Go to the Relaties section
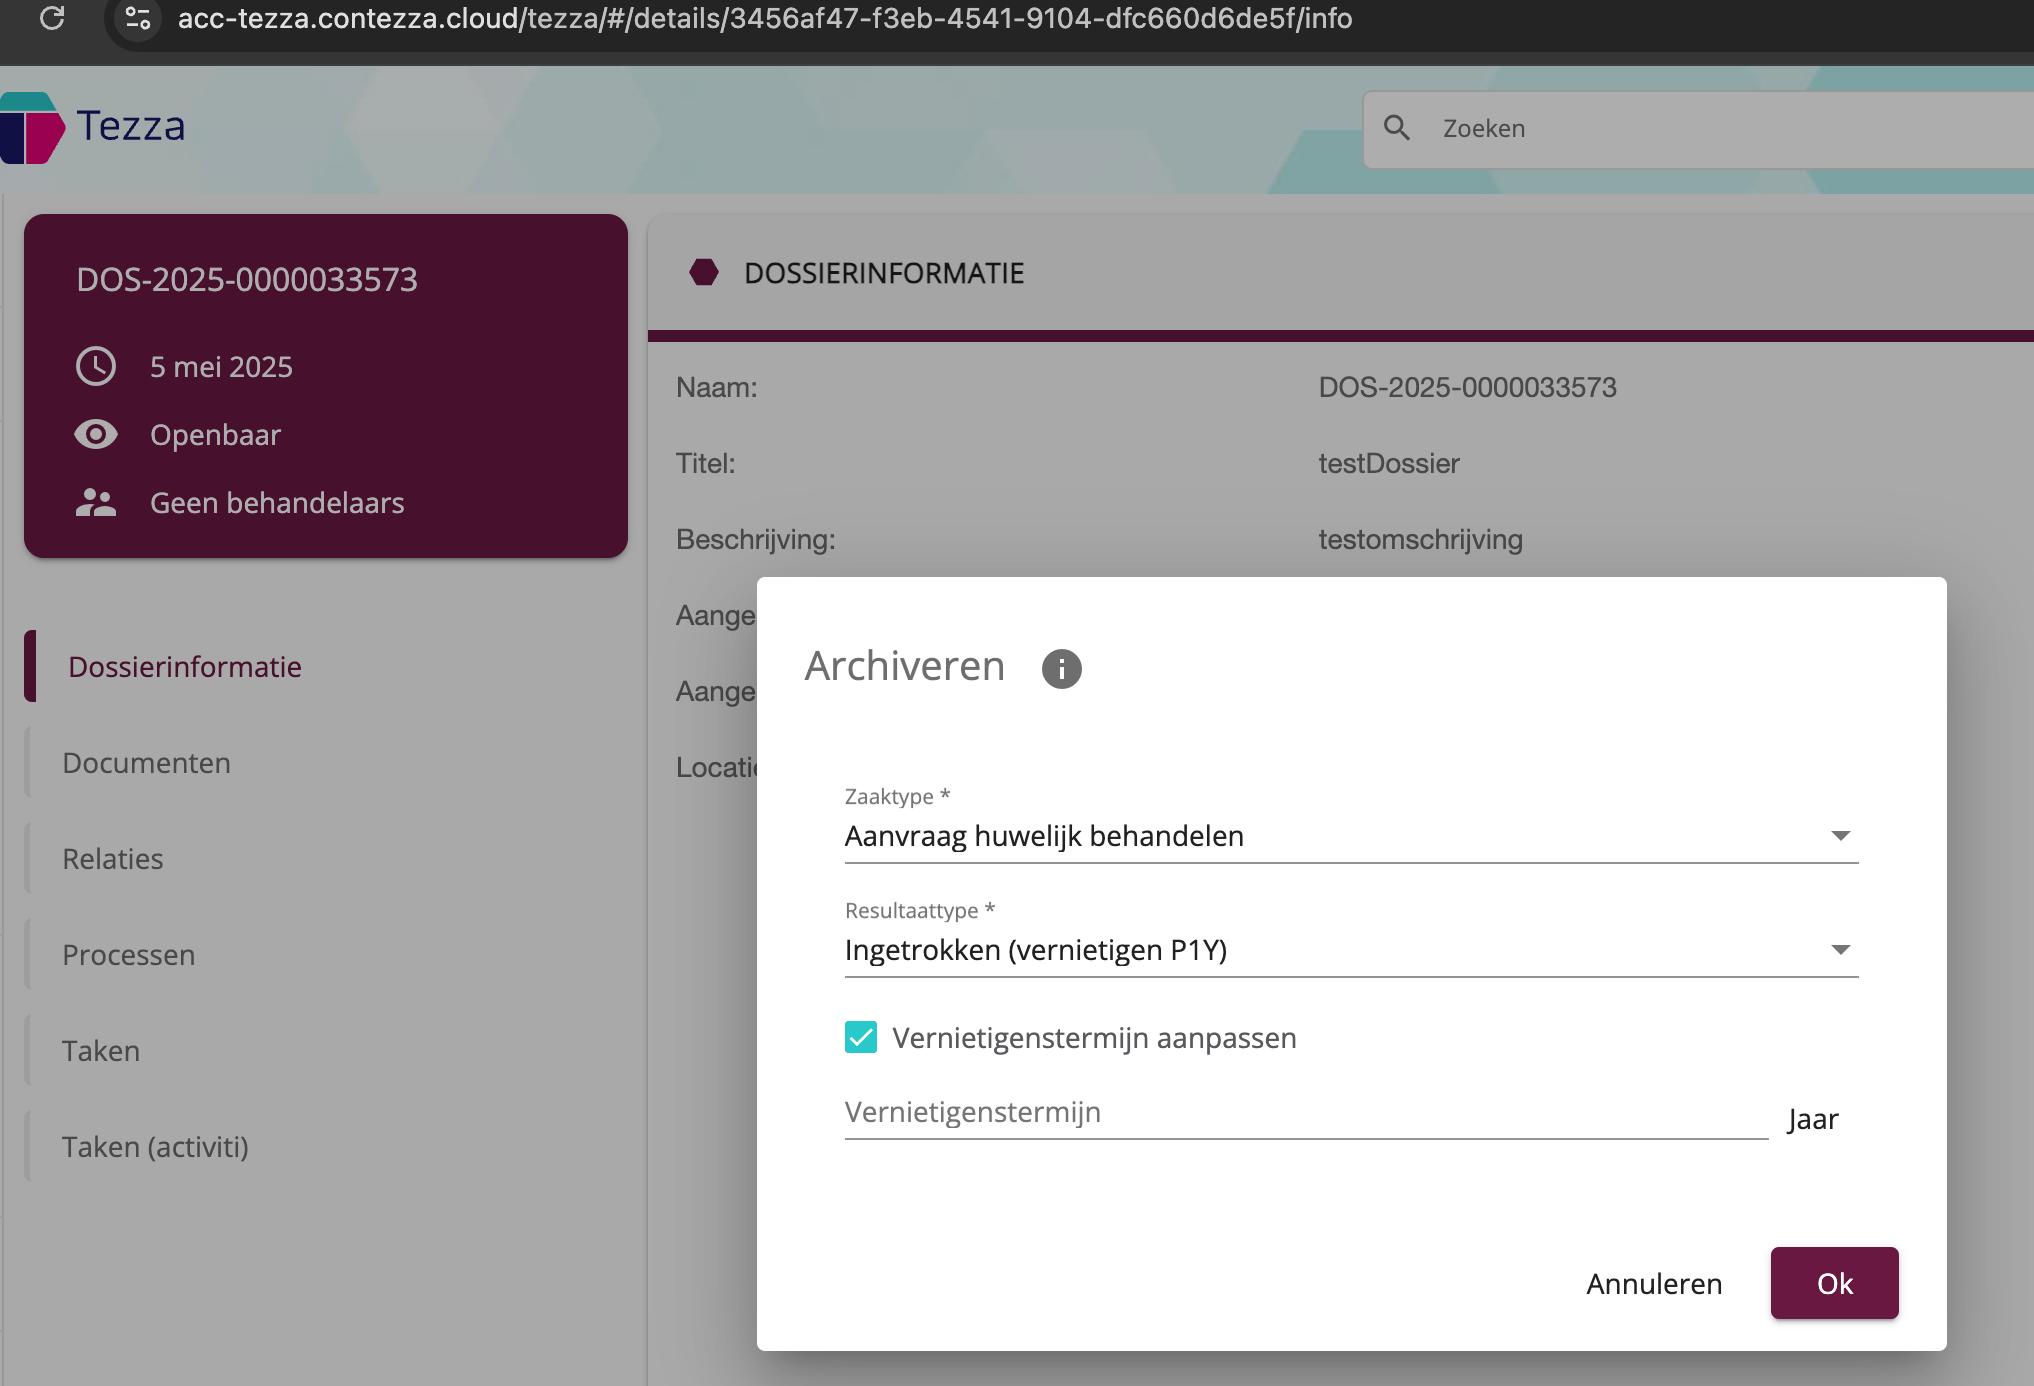 click(112, 859)
